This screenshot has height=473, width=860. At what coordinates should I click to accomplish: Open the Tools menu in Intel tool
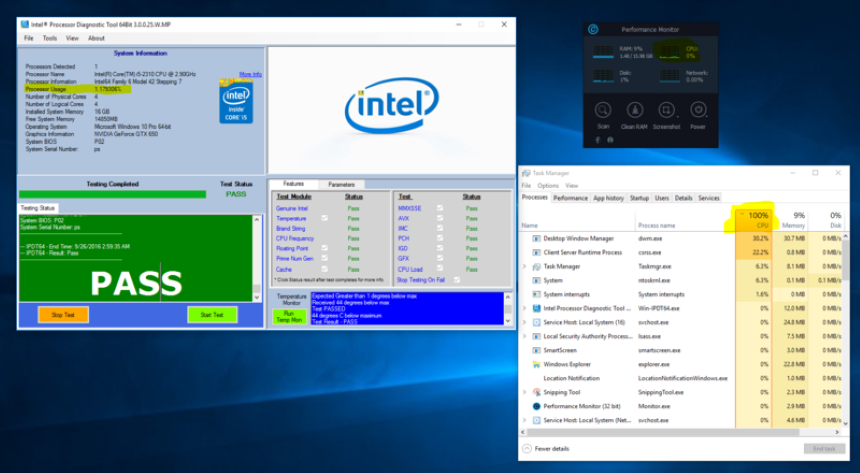[50, 38]
